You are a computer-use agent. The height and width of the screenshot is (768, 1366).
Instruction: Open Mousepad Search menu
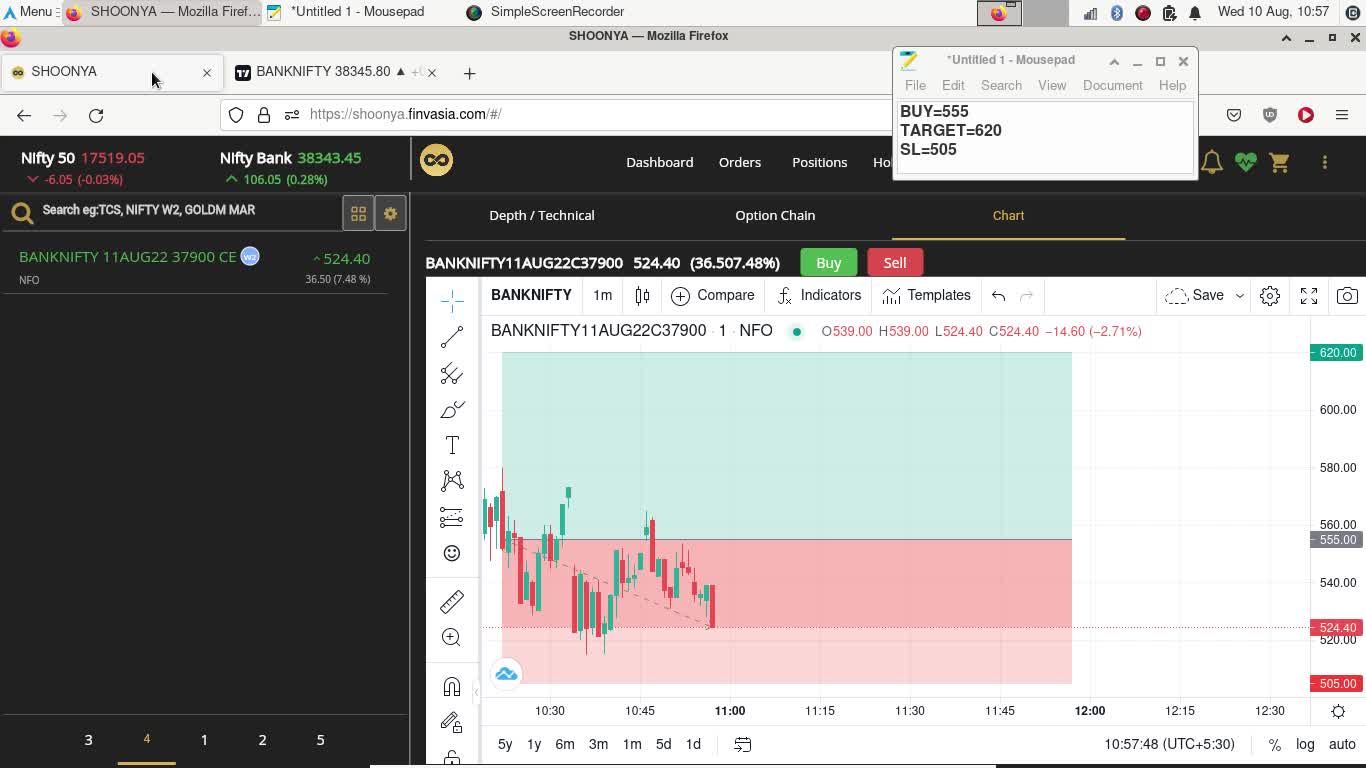1001,85
